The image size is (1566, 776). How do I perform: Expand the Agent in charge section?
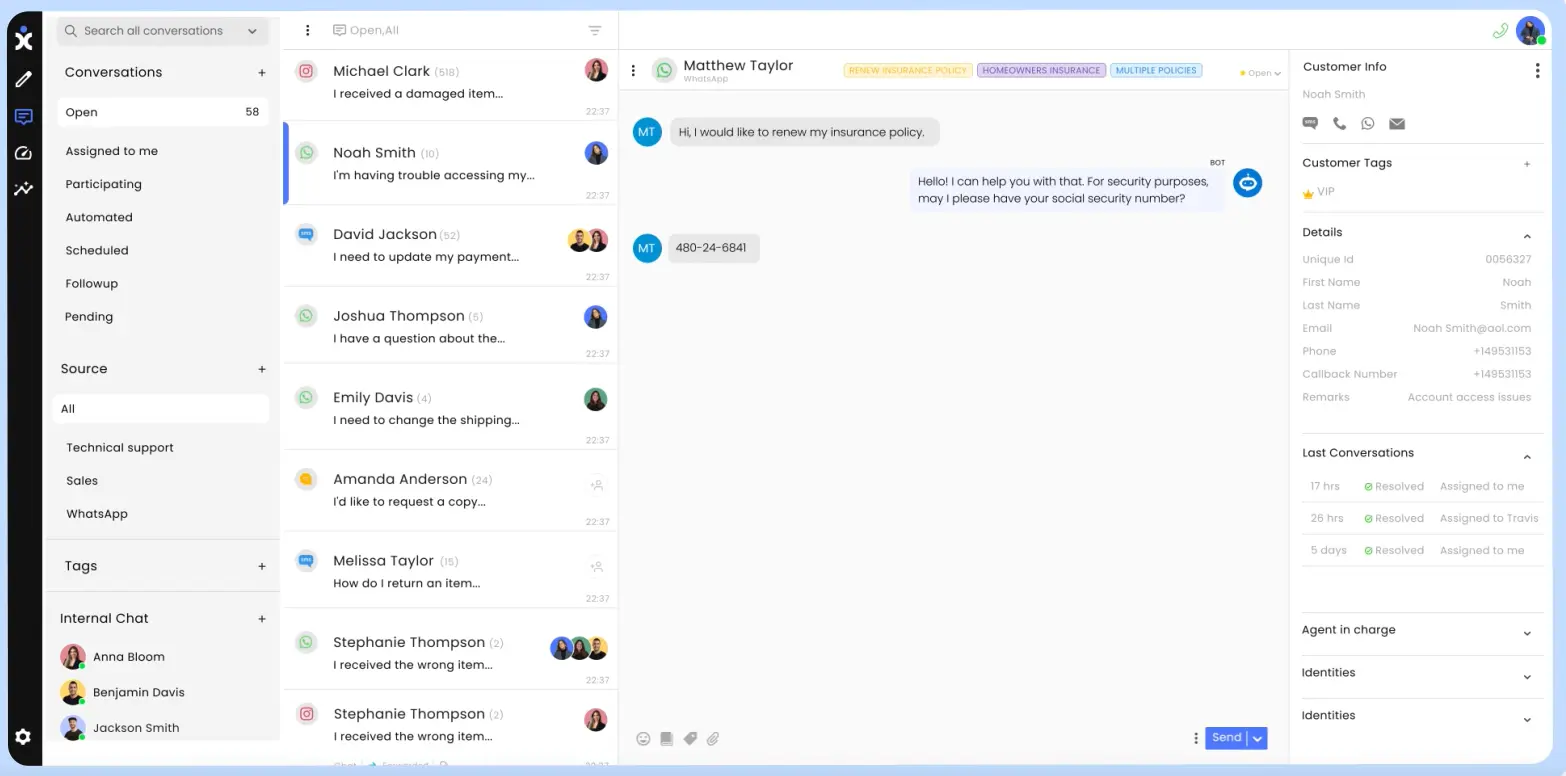click(1527, 633)
